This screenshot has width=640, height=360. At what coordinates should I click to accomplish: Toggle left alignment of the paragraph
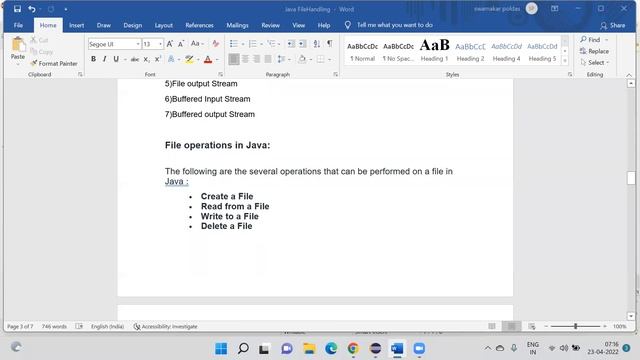pyautogui.click(x=234, y=59)
